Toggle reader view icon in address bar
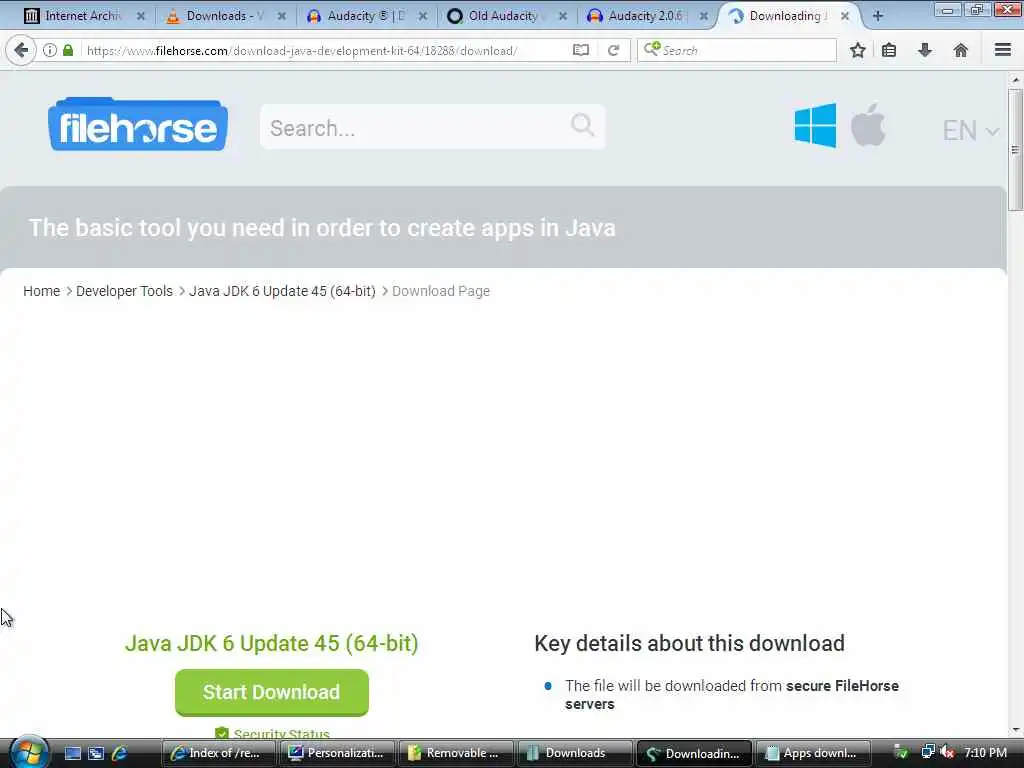 click(581, 50)
